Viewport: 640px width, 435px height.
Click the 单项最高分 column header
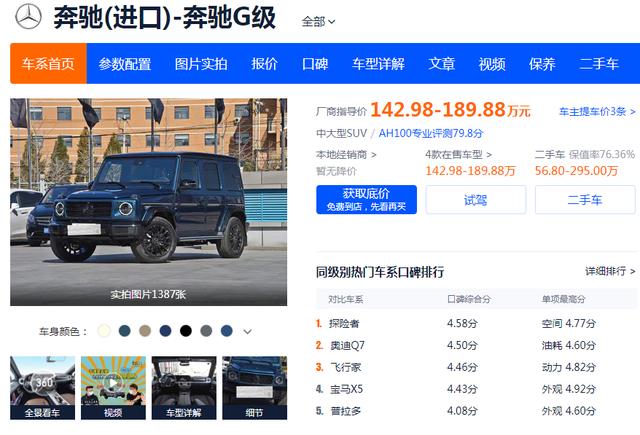tap(563, 299)
